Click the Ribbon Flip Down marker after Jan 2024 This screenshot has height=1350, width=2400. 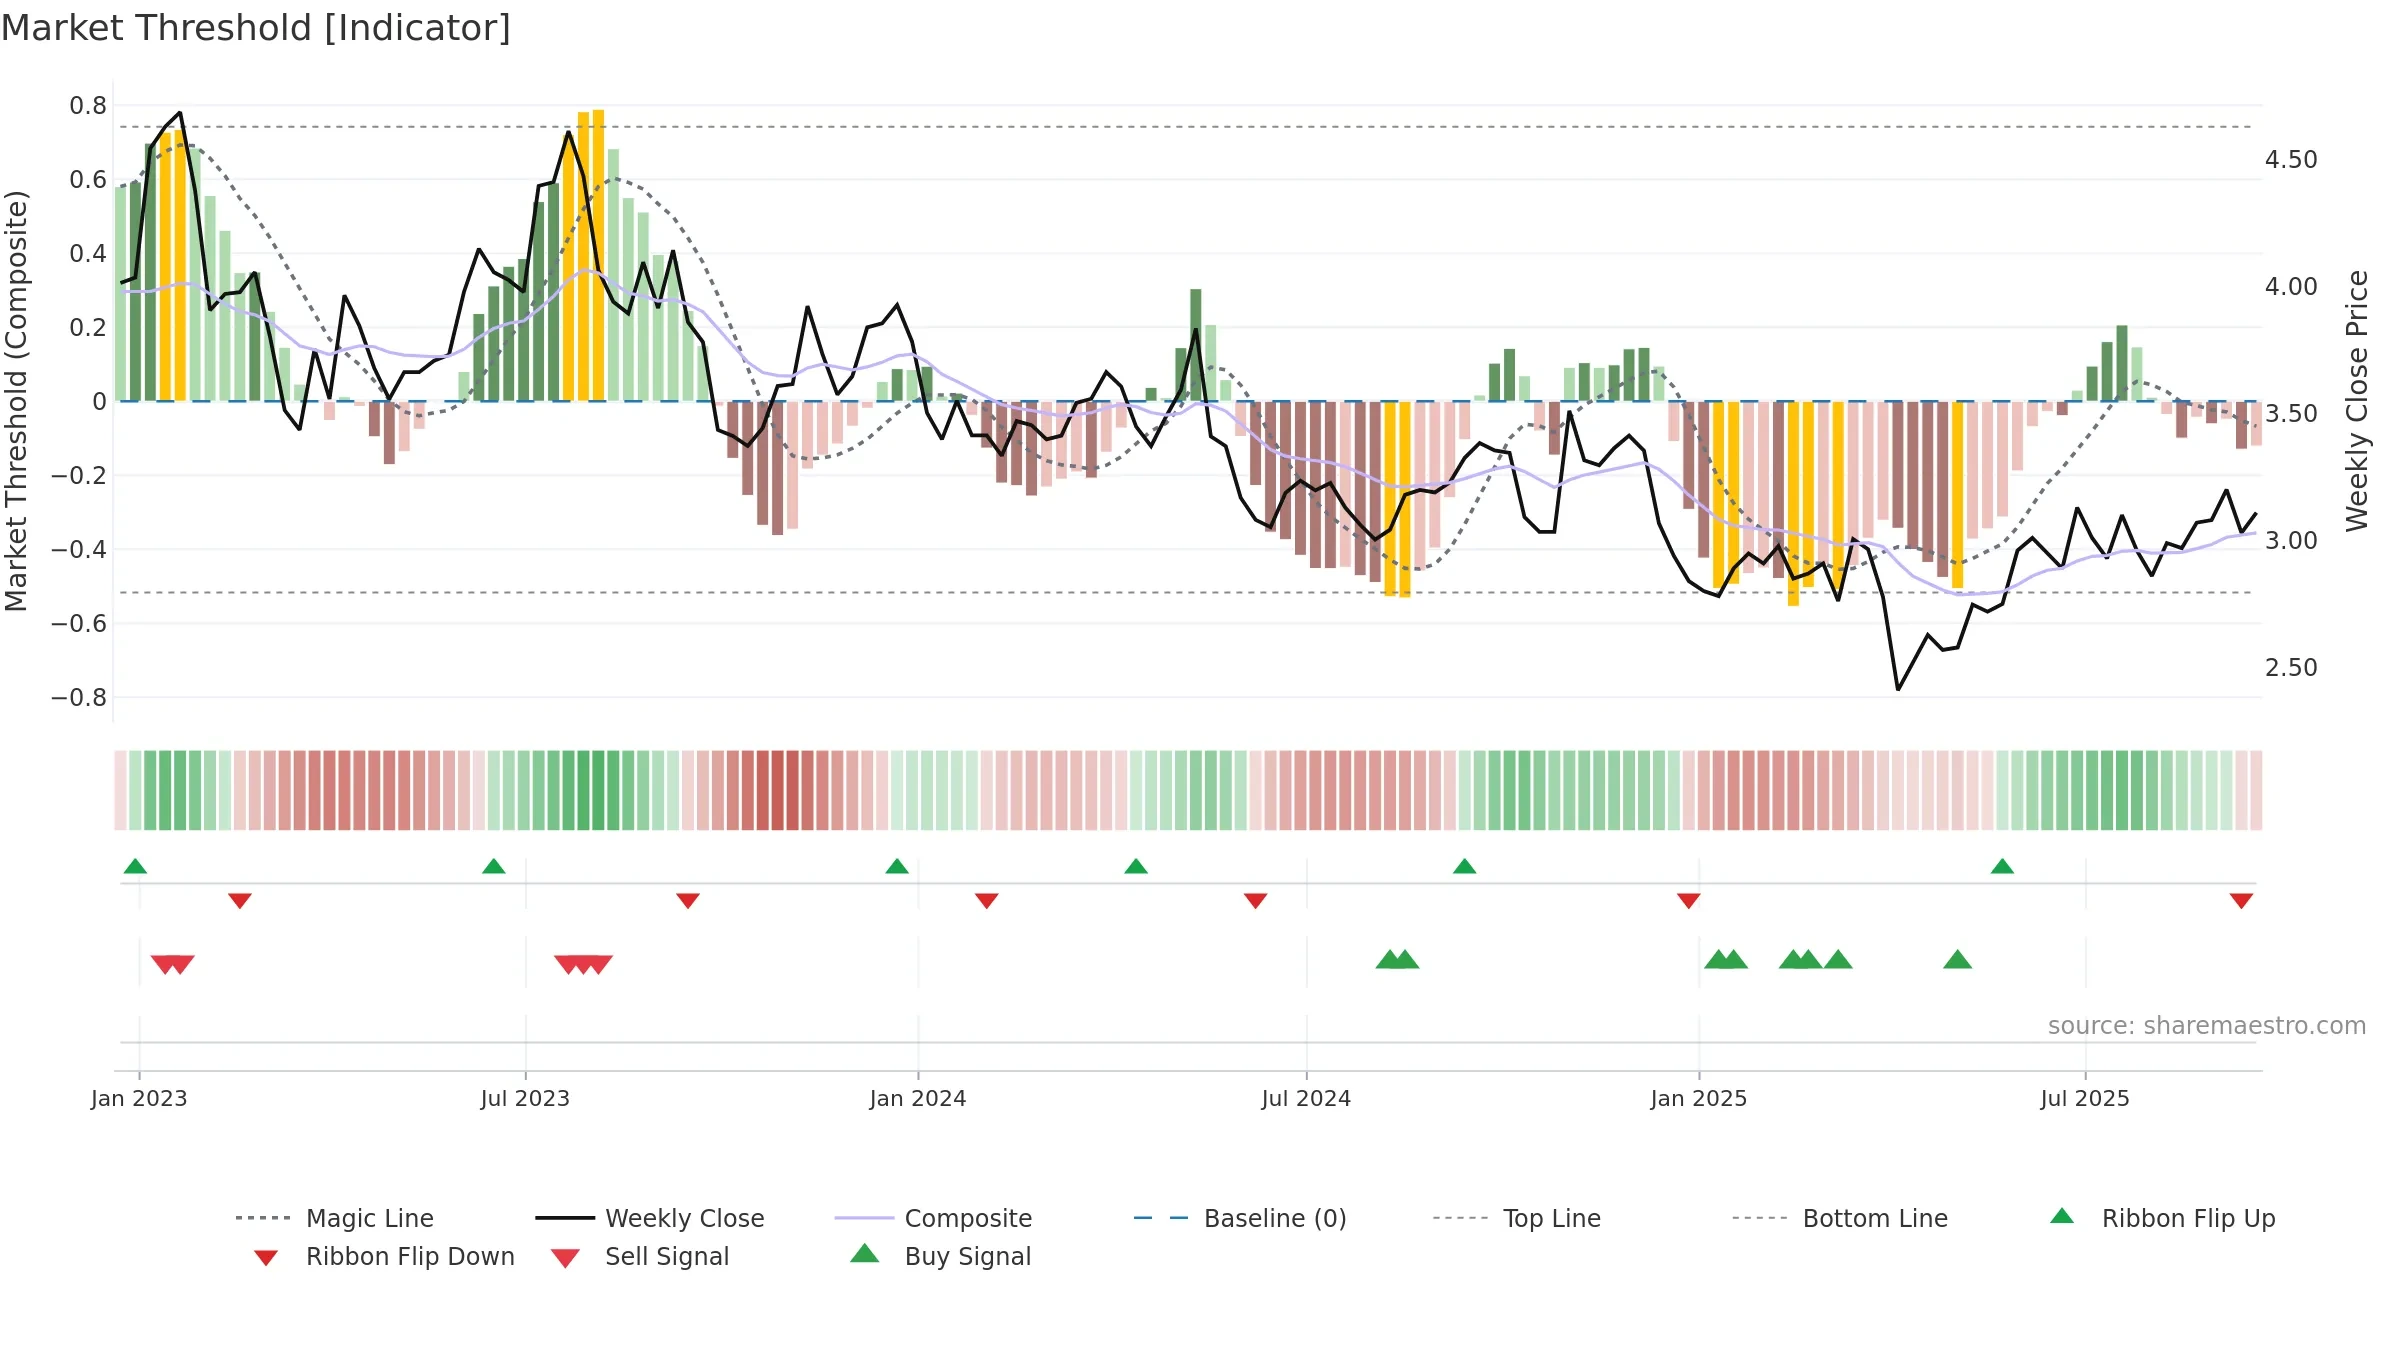pyautogui.click(x=987, y=901)
